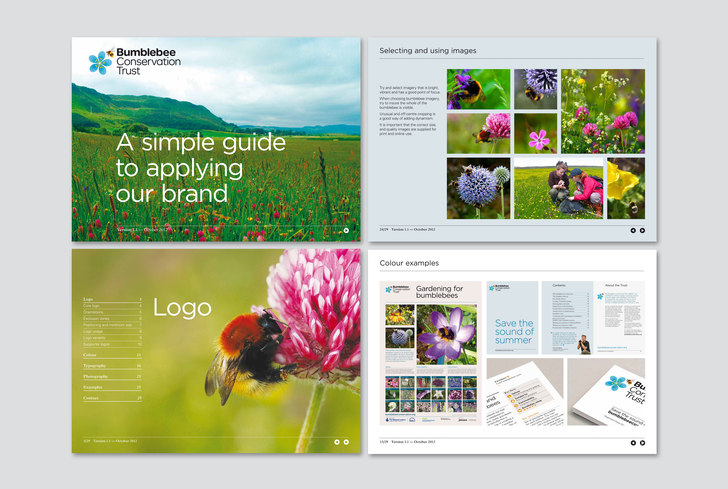
Task: Select the blue globe thistle photo
Action: tap(478, 188)
